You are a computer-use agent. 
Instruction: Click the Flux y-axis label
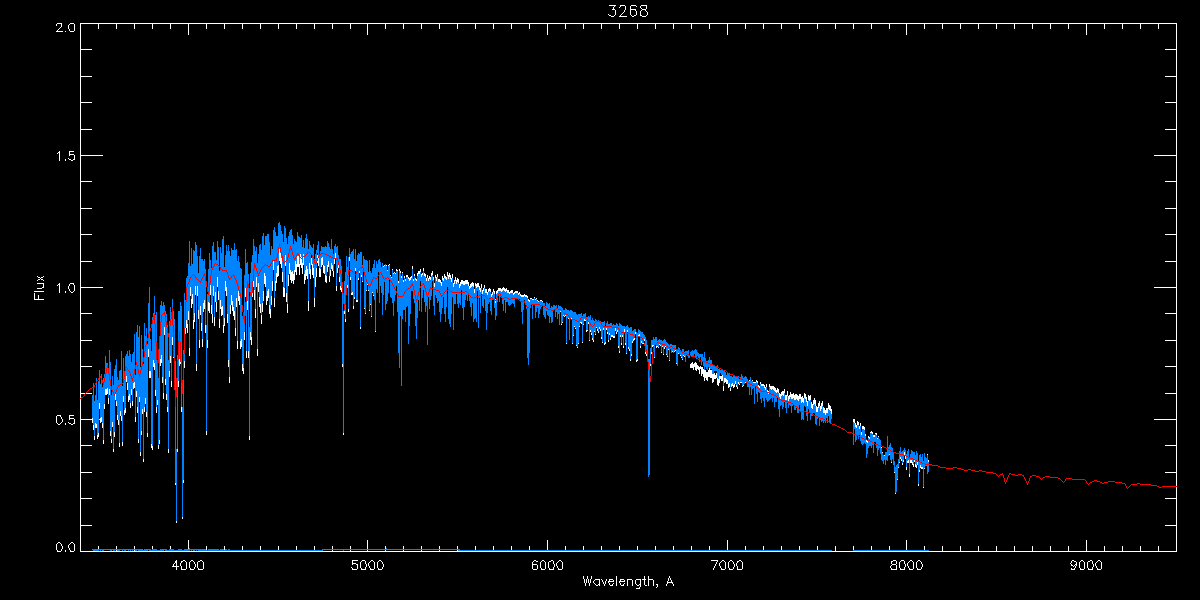tap(40, 288)
